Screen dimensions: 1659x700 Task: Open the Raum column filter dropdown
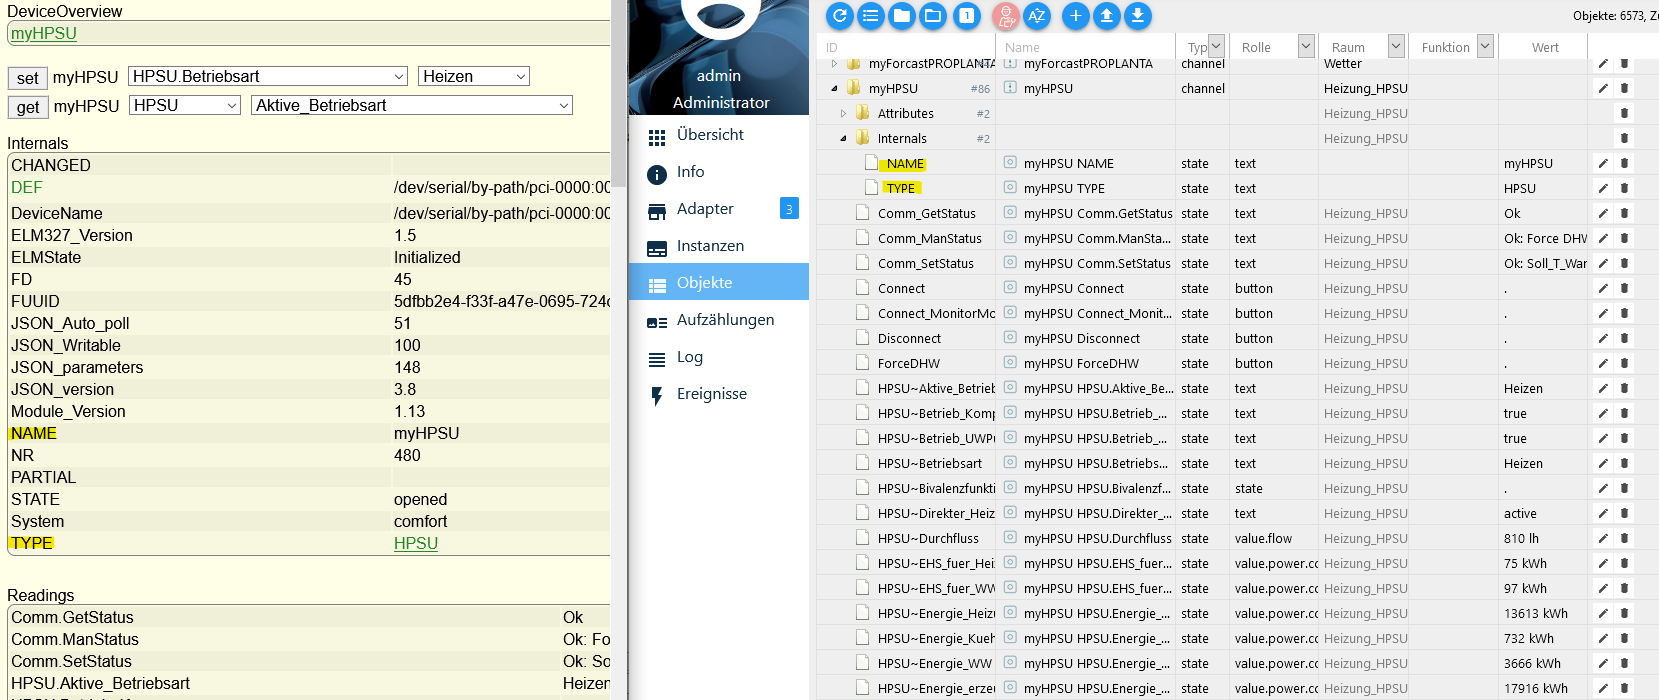pyautogui.click(x=1396, y=46)
